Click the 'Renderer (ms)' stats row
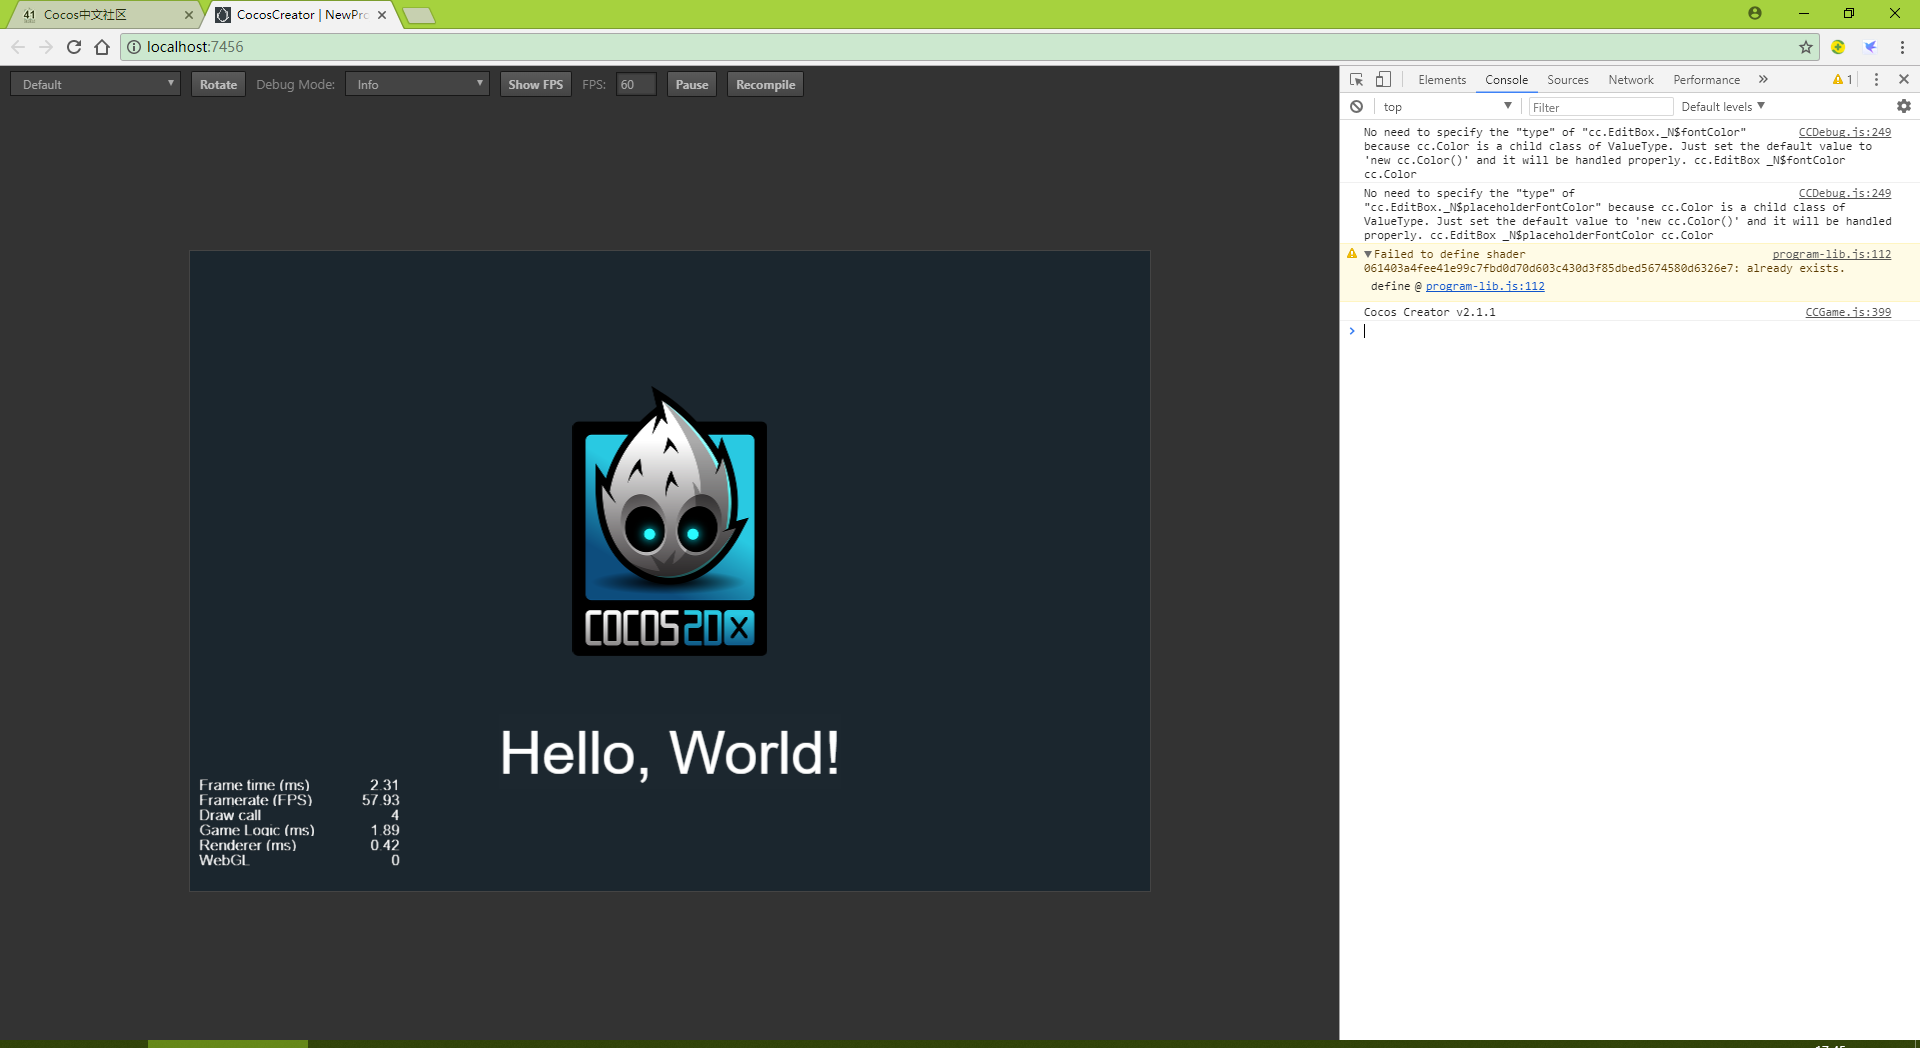The width and height of the screenshot is (1920, 1048). click(x=299, y=845)
